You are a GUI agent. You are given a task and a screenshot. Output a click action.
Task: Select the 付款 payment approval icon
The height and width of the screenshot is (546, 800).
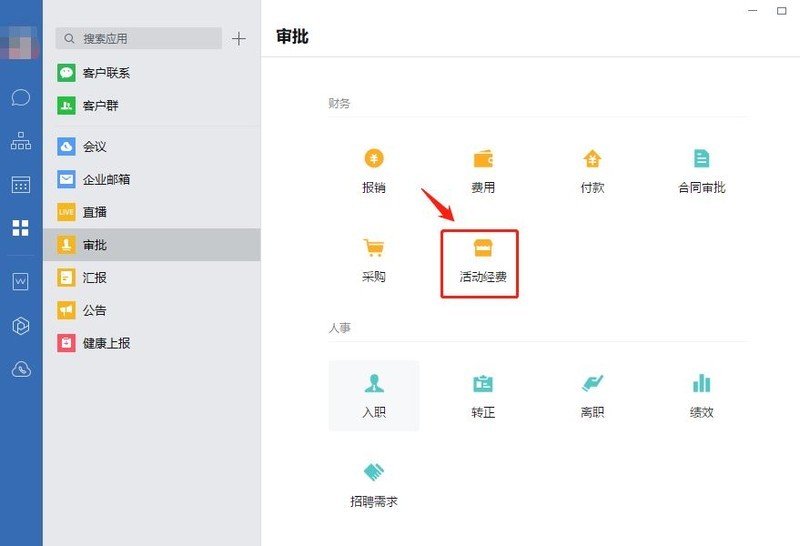point(592,160)
